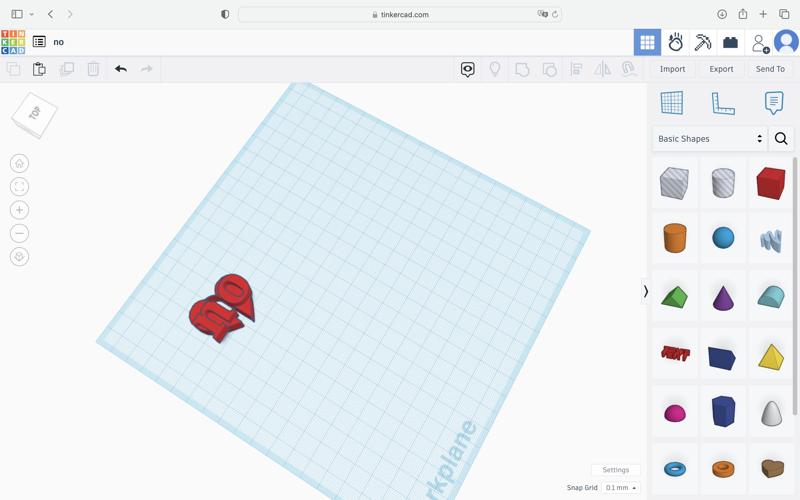Select the Workplane tool
Screen dimensions: 800x500
[672, 103]
